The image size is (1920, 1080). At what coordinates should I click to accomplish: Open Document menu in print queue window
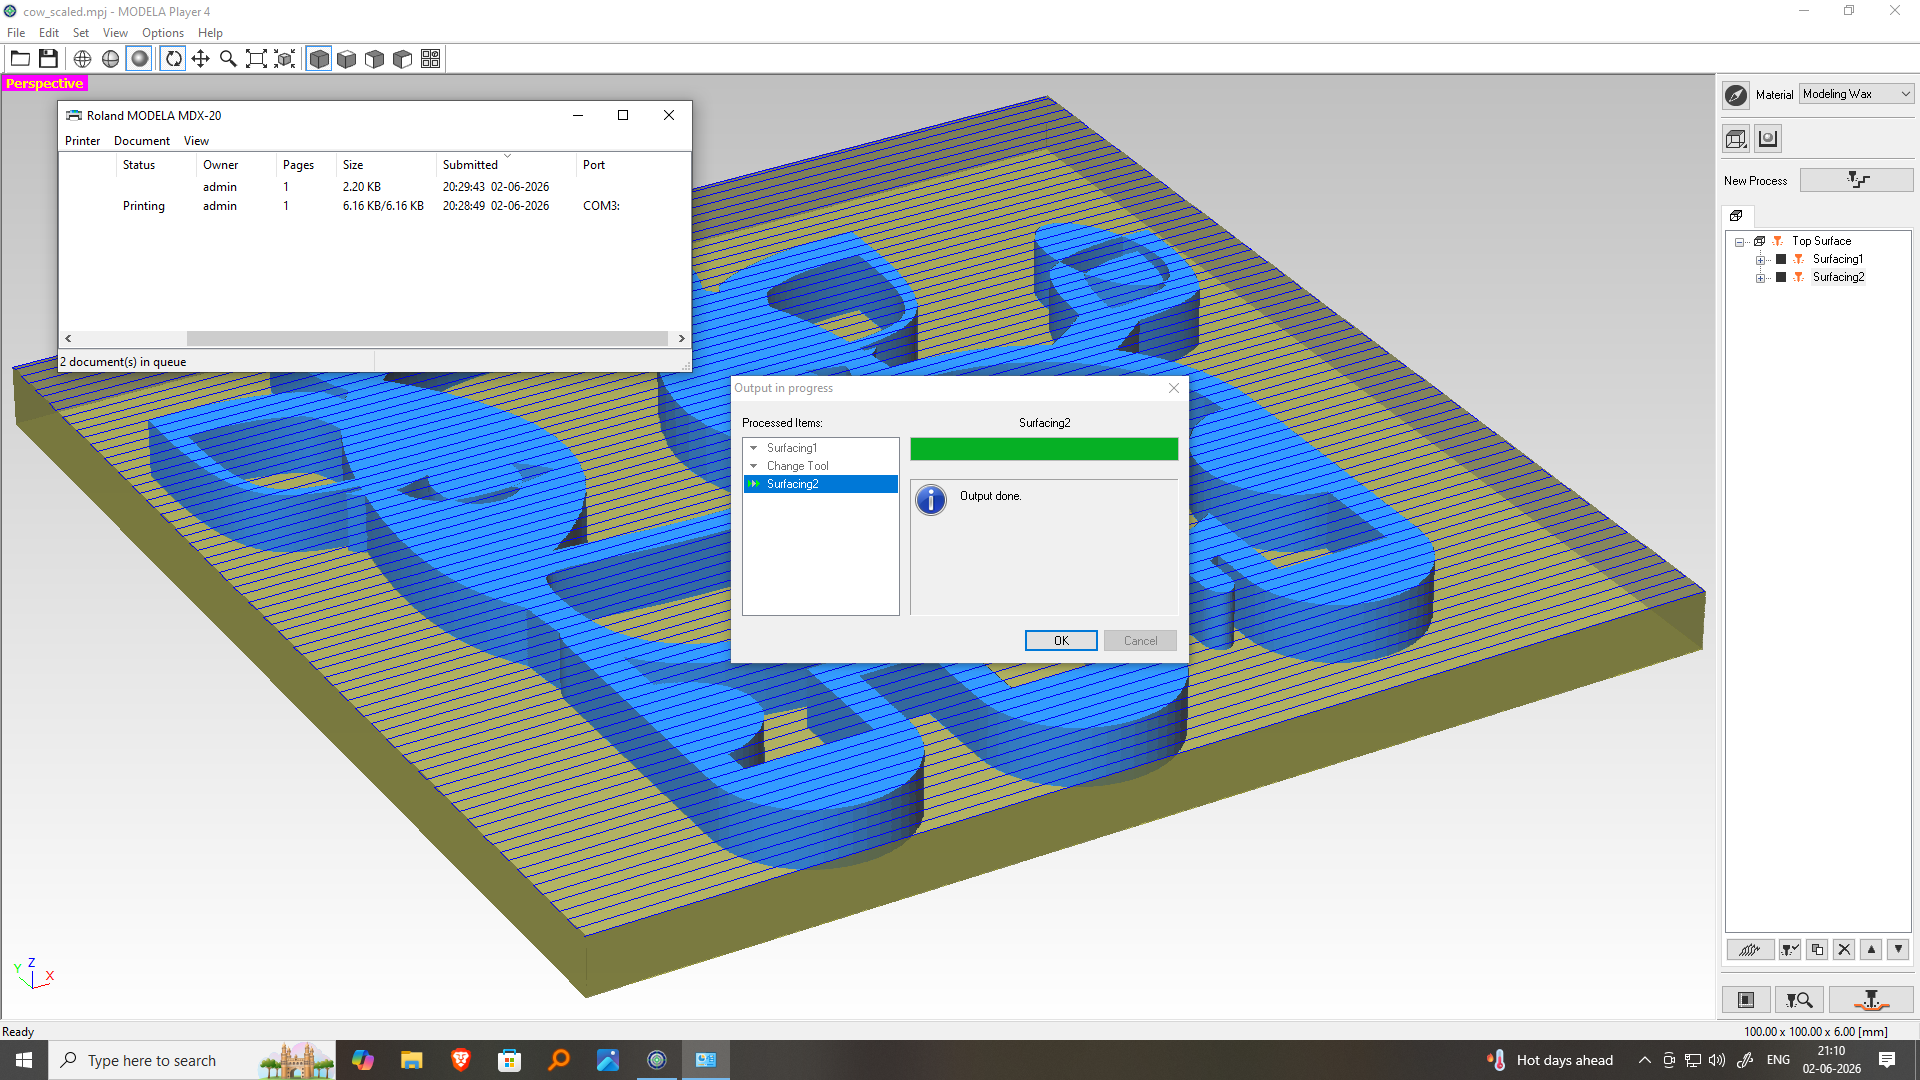coord(142,141)
